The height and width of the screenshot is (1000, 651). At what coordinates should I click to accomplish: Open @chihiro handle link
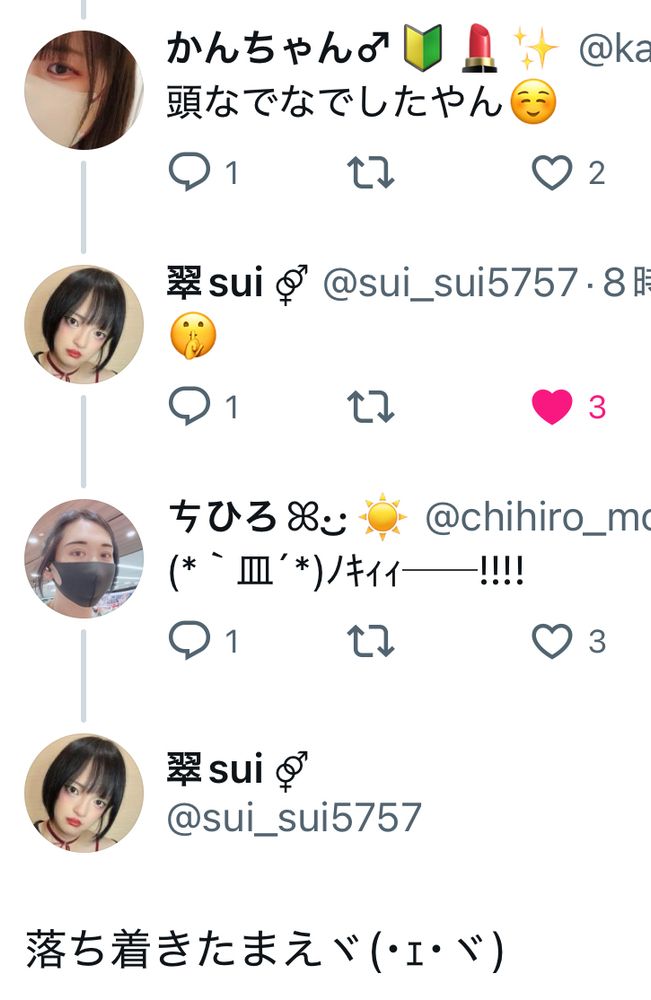coord(538,517)
